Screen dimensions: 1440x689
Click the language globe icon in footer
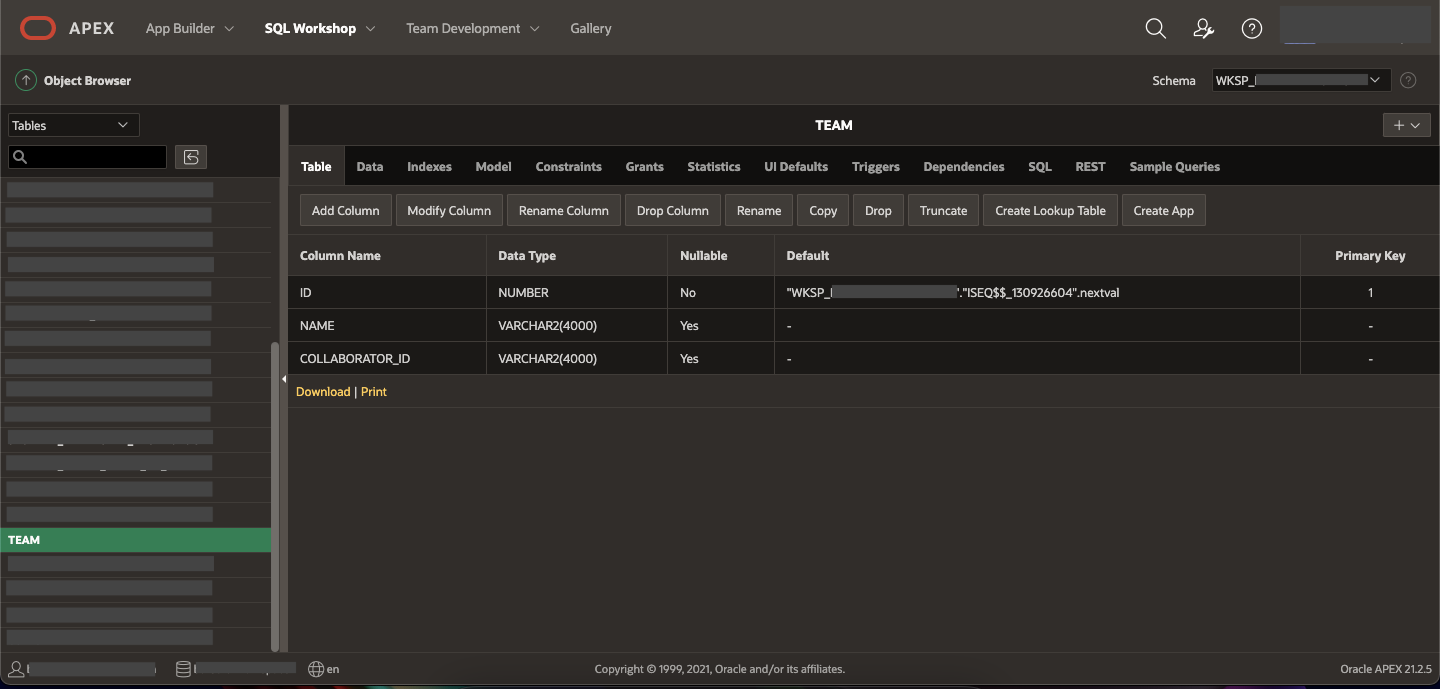pyautogui.click(x=316, y=669)
